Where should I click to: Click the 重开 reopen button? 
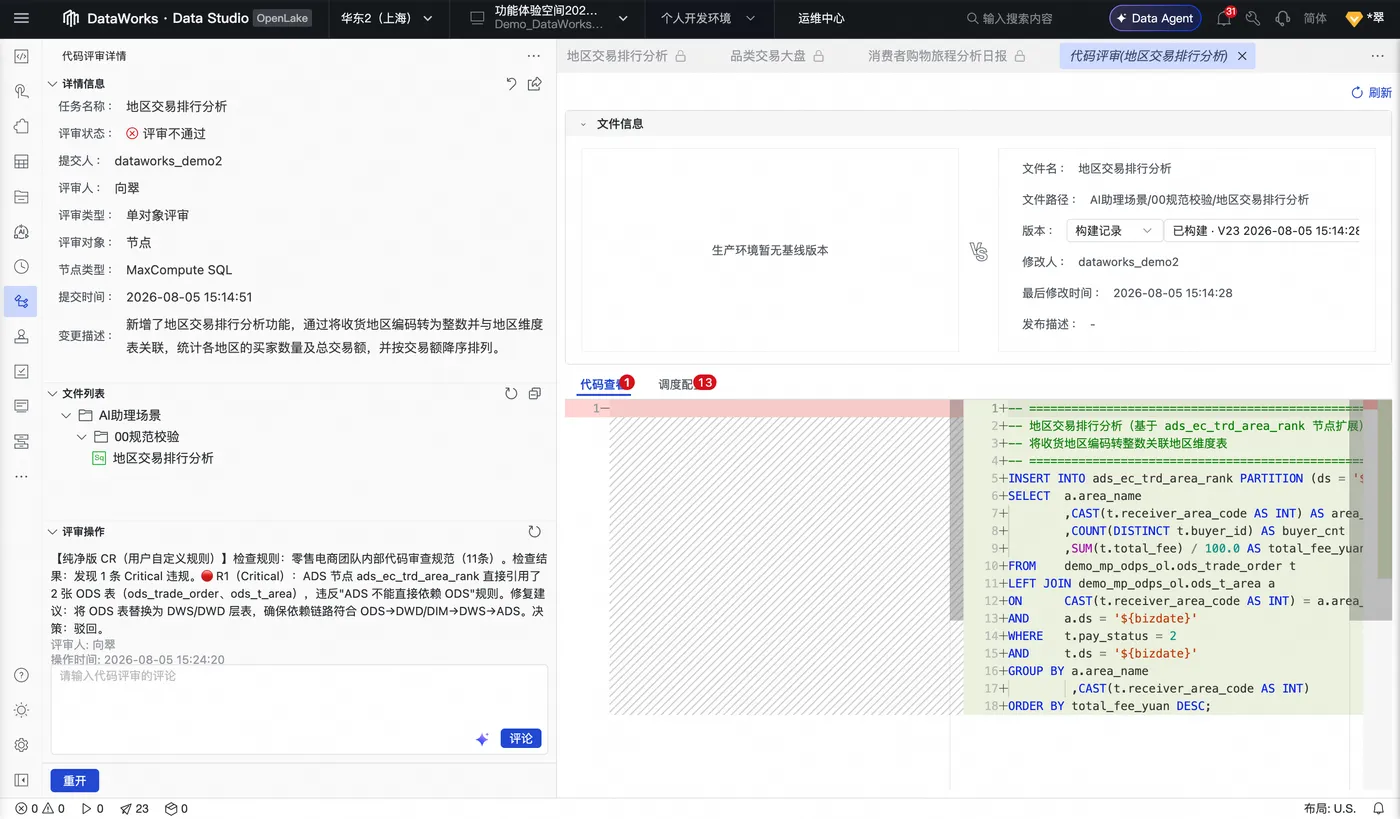75,781
